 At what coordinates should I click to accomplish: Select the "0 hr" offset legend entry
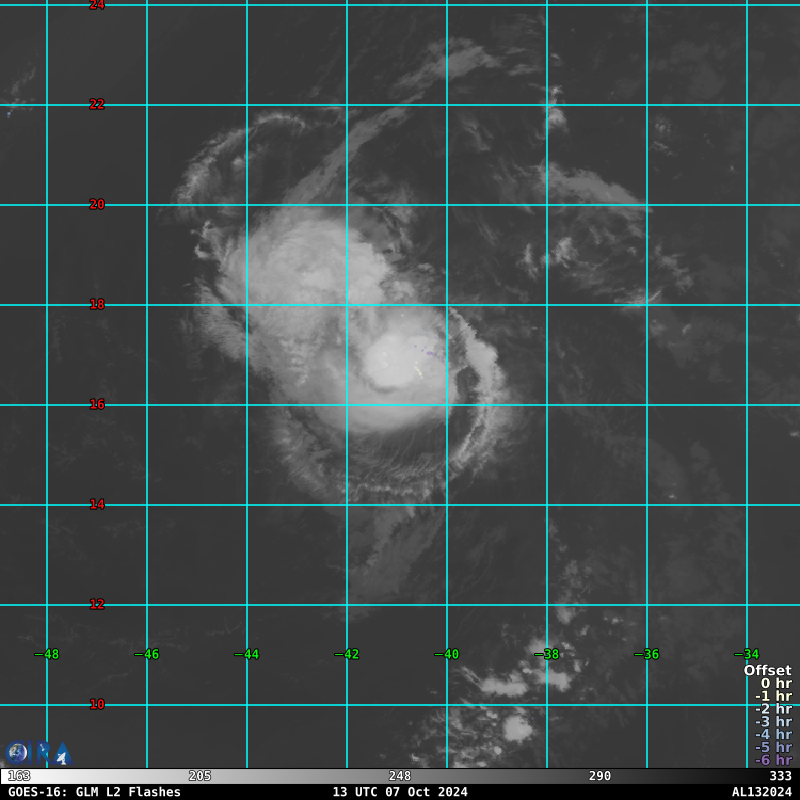pyautogui.click(x=776, y=684)
